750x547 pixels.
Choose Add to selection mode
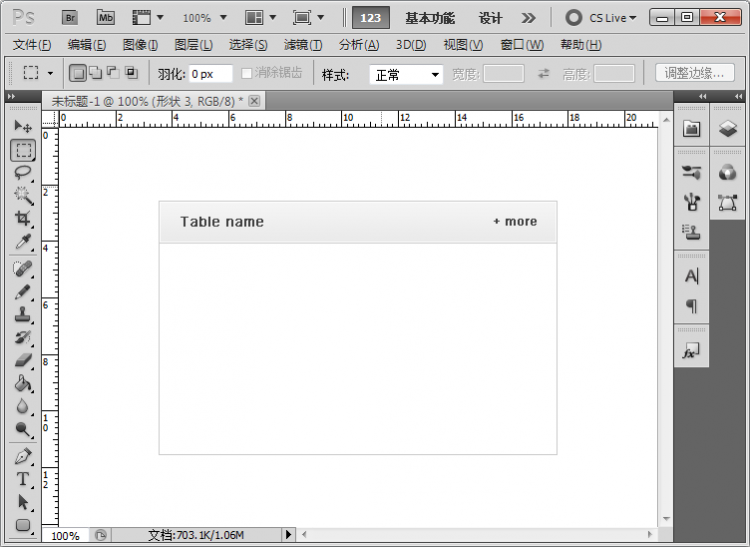point(96,73)
